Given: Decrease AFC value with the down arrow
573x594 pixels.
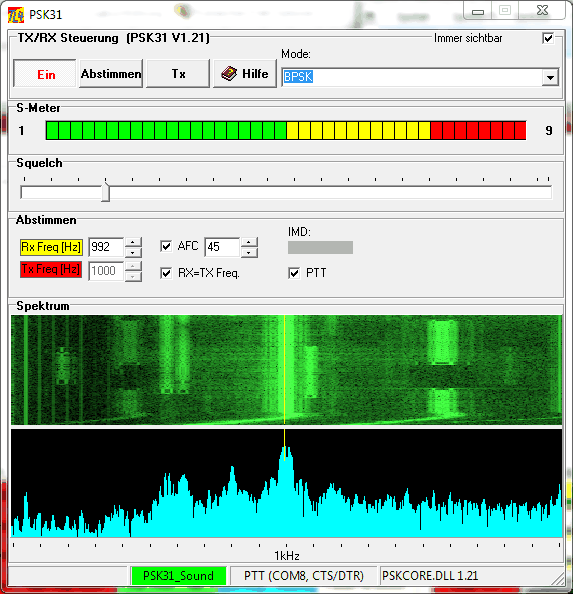Looking at the screenshot, I should [249, 253].
